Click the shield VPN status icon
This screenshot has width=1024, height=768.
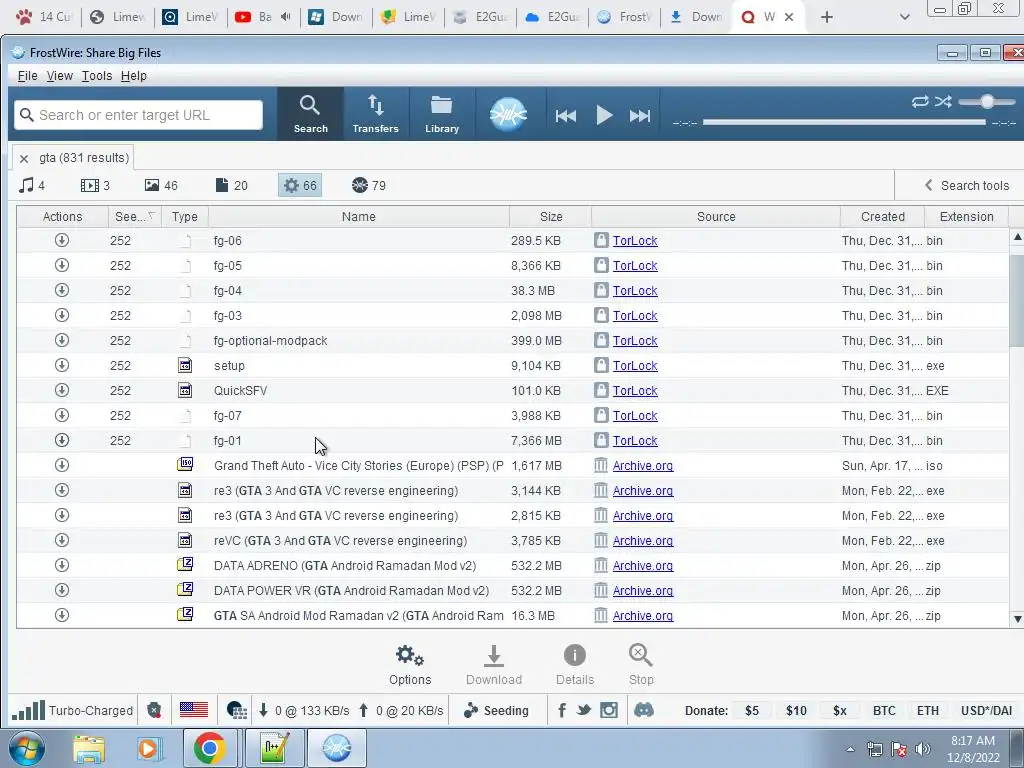coord(154,711)
